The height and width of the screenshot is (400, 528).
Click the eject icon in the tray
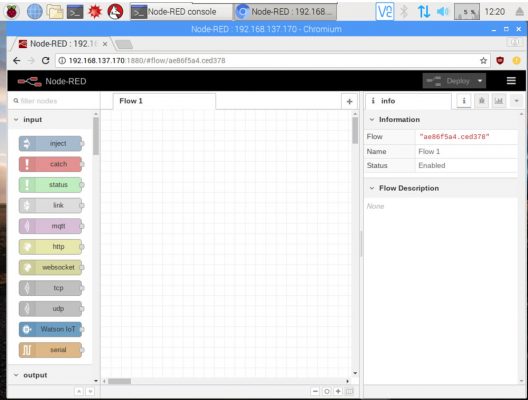520,11
